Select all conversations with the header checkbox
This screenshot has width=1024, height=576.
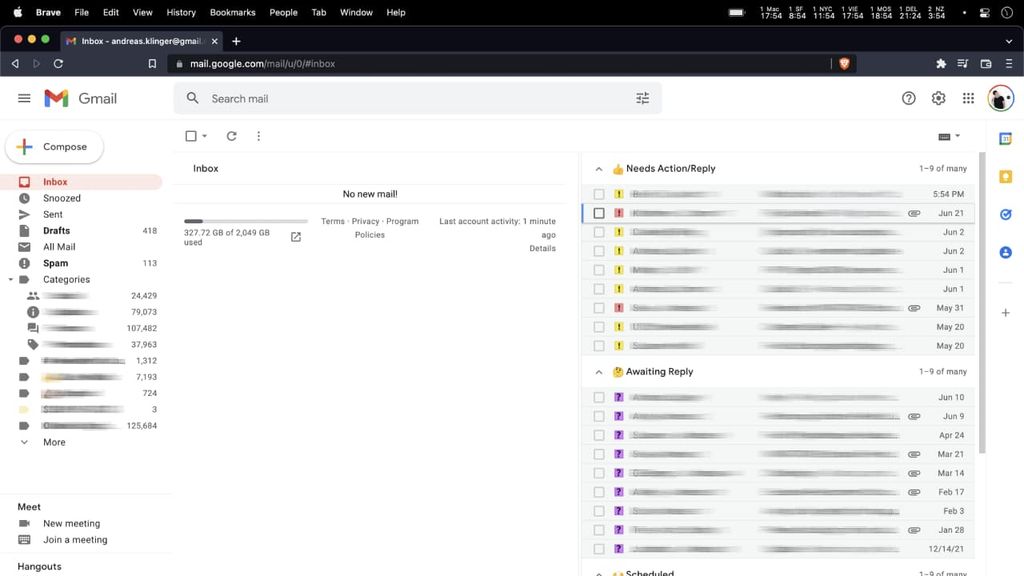click(189, 135)
